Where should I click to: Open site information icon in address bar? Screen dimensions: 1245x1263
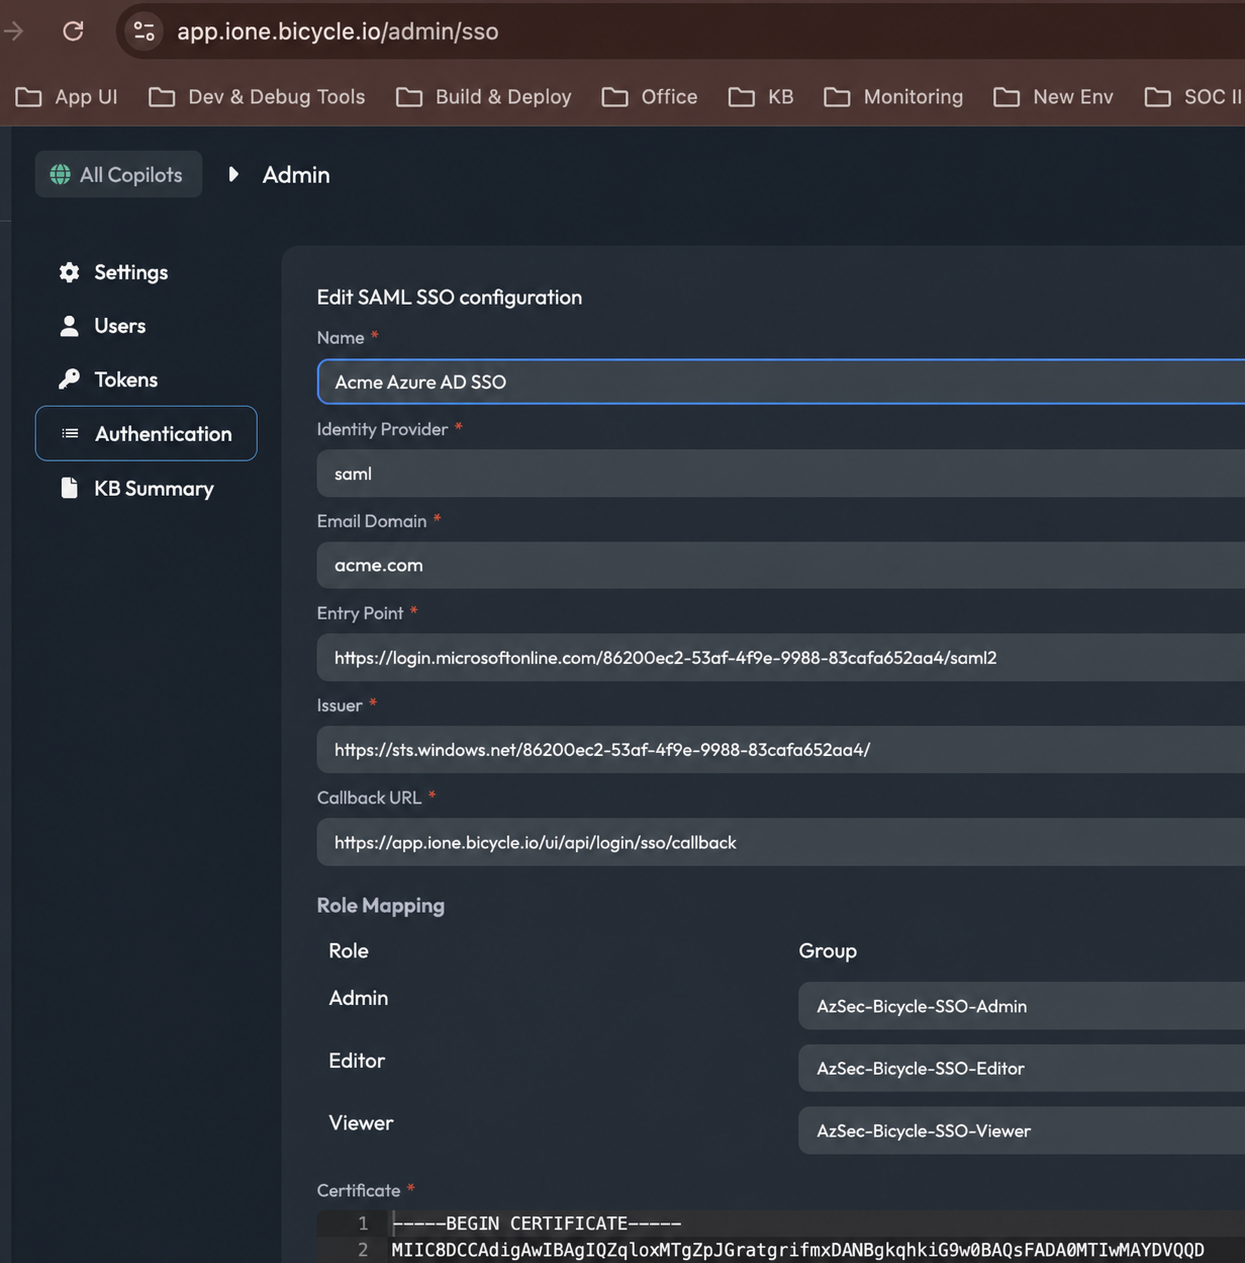point(144,31)
